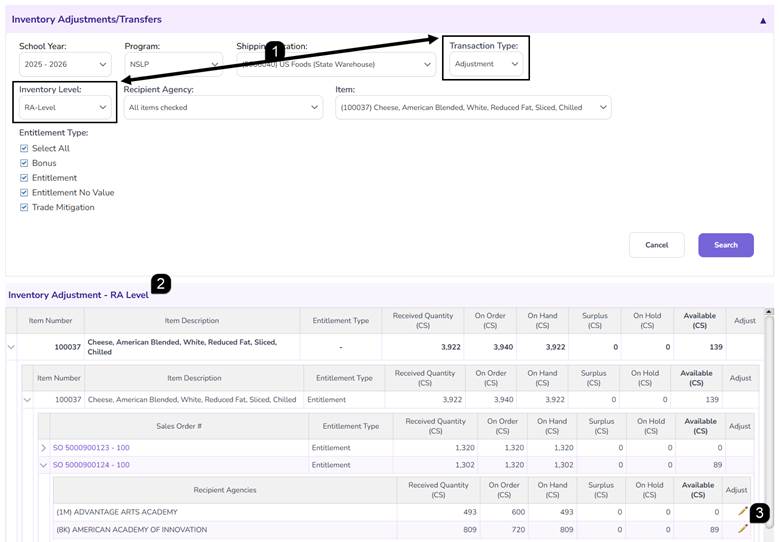Click pencil adjust icon for Advantage Arts Academy
Image resolution: width=779 pixels, height=542 pixels.
(x=742, y=511)
